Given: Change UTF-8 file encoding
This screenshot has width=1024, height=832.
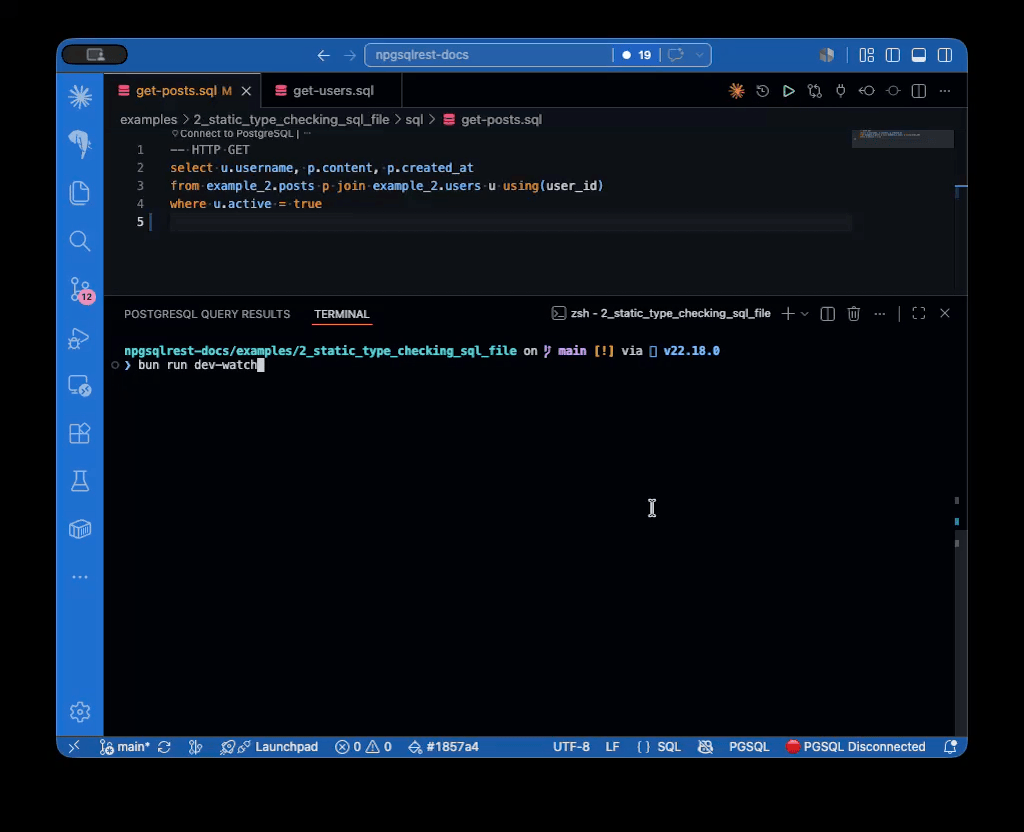Looking at the screenshot, I should (x=571, y=746).
